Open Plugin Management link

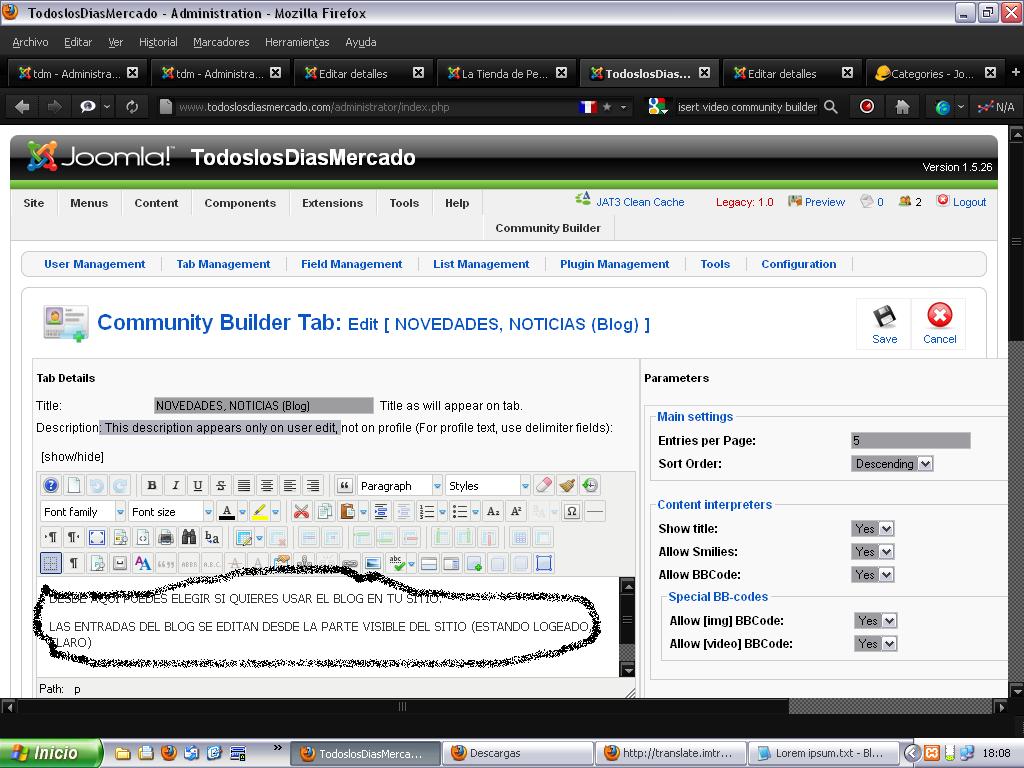615,264
